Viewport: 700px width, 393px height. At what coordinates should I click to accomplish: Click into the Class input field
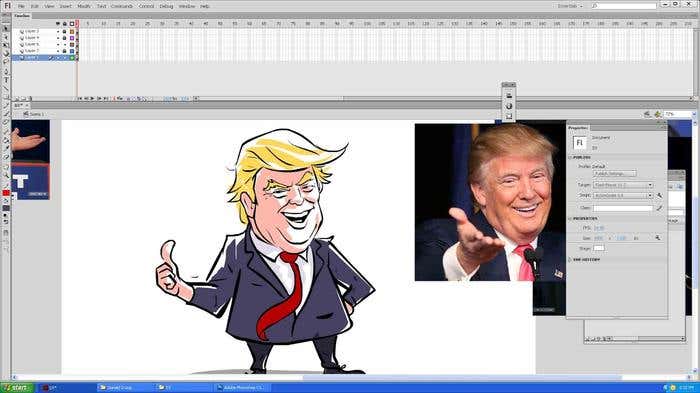click(623, 208)
